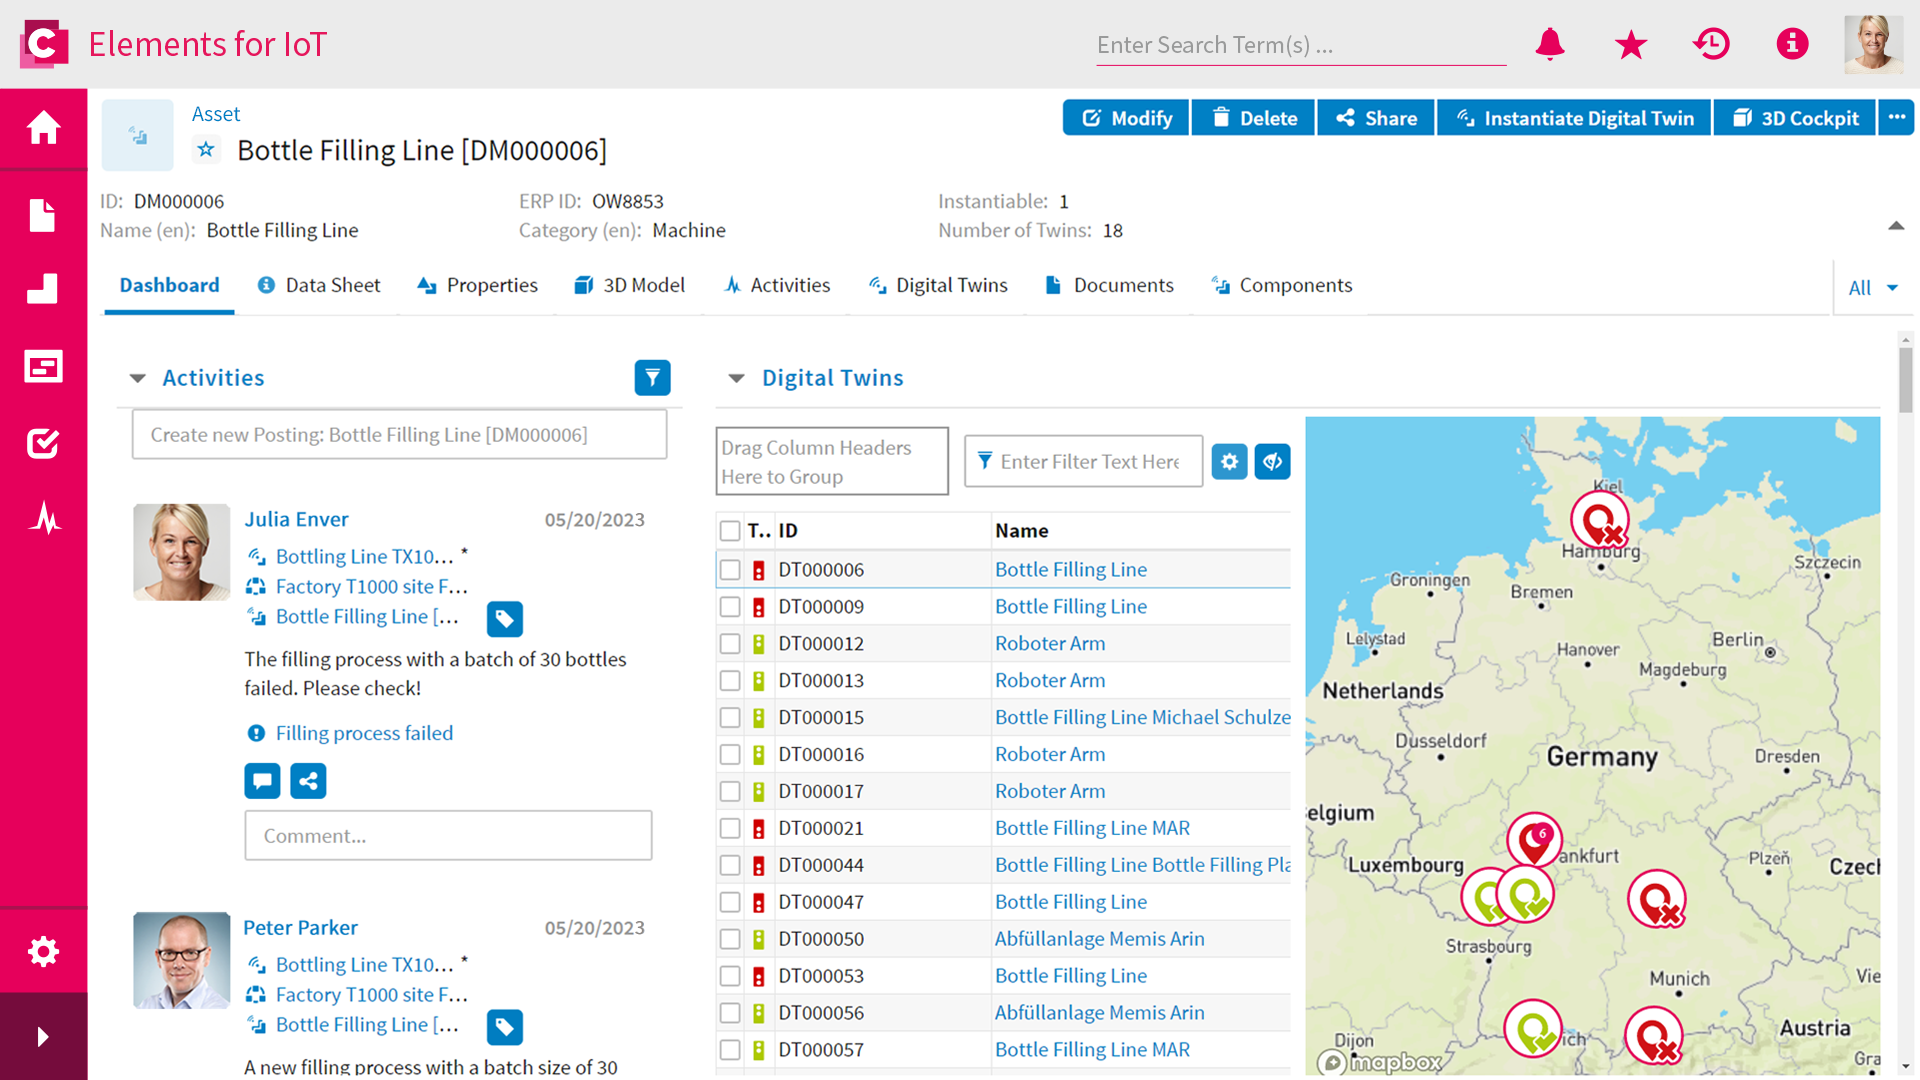Screen dimensions: 1920x1080
Task: Click the red map marker near Hamburg
Action: point(1599,520)
